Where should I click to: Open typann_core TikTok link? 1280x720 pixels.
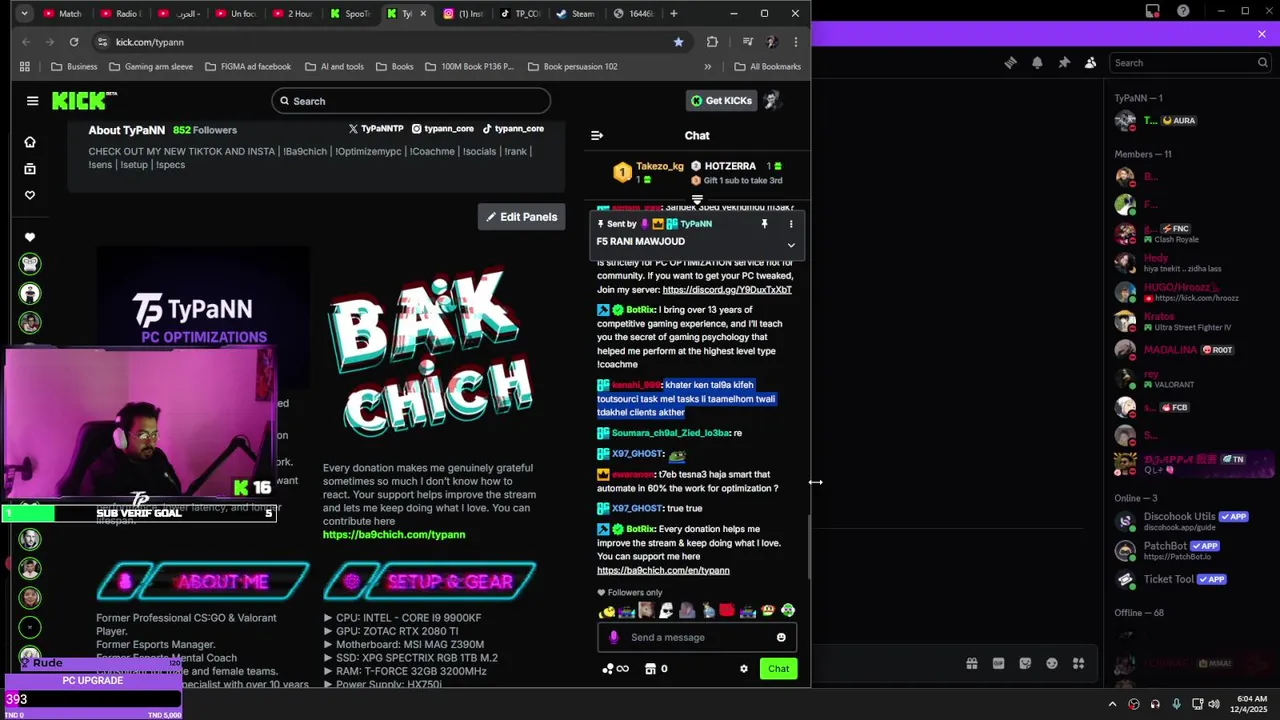coord(513,129)
